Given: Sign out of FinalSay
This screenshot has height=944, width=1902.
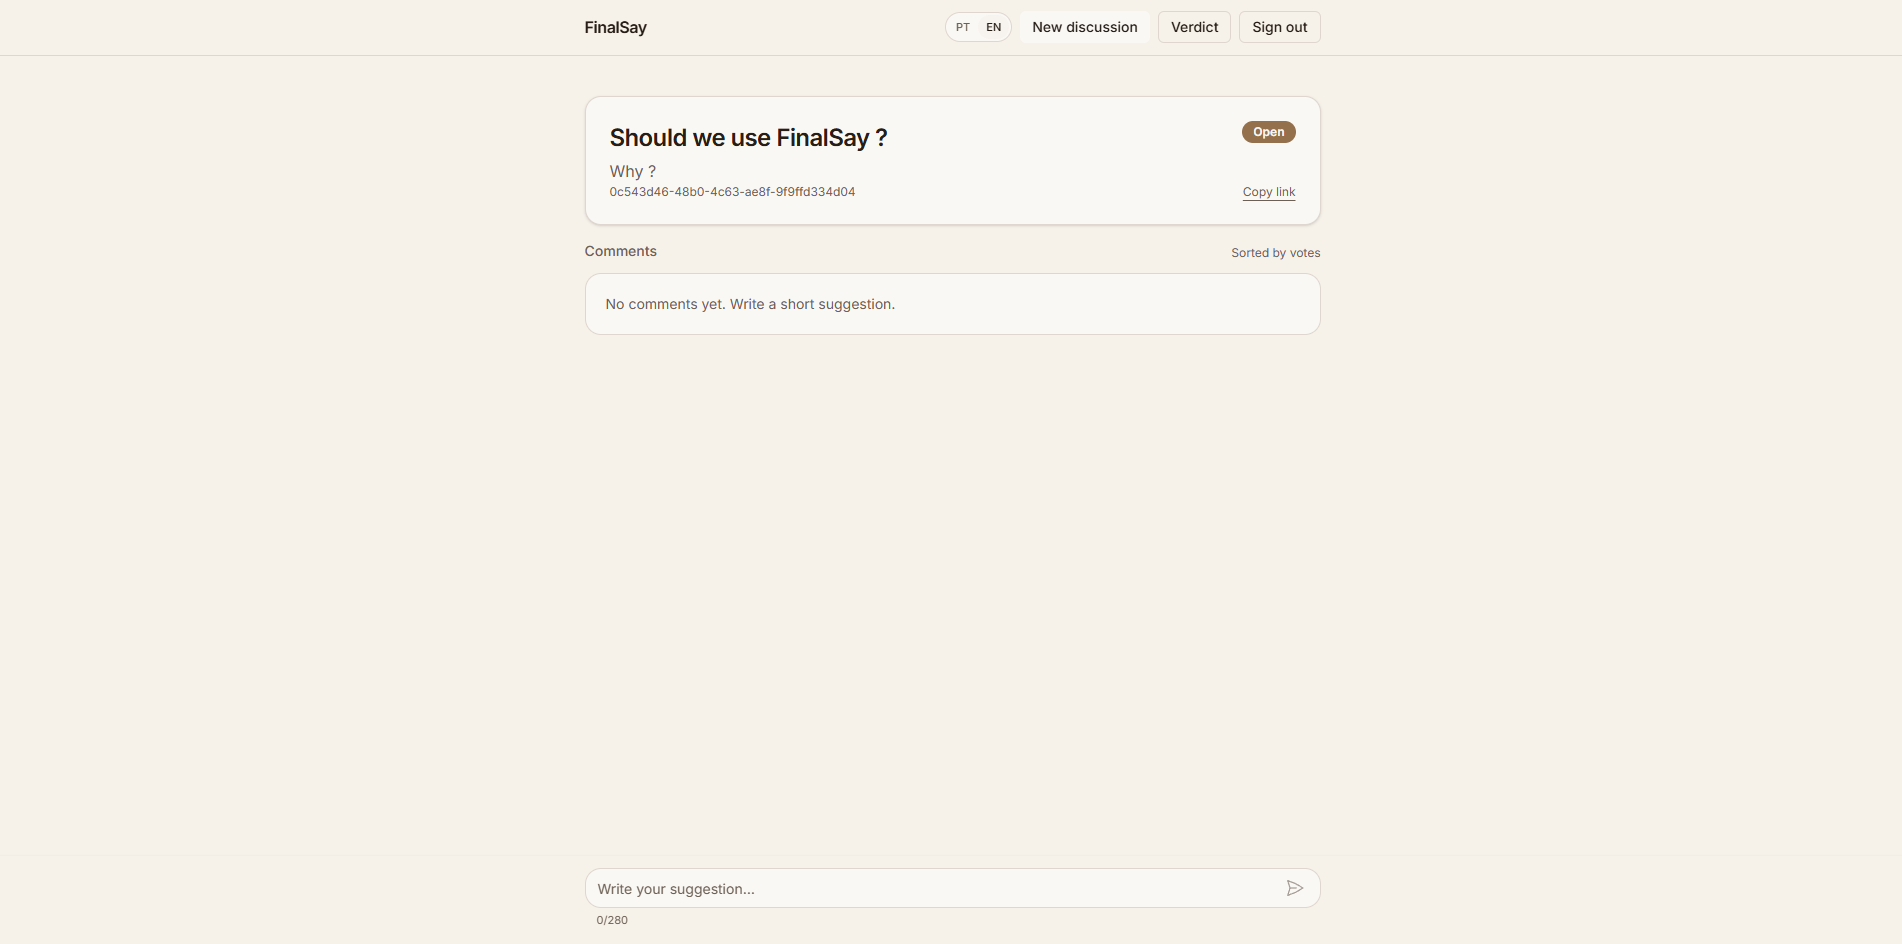Looking at the screenshot, I should coord(1279,27).
